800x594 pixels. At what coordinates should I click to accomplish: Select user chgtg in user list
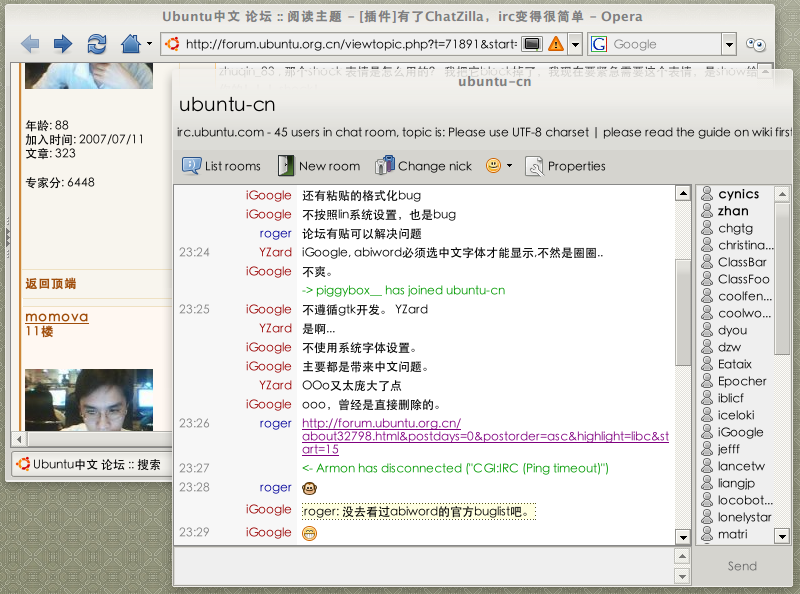click(737, 228)
